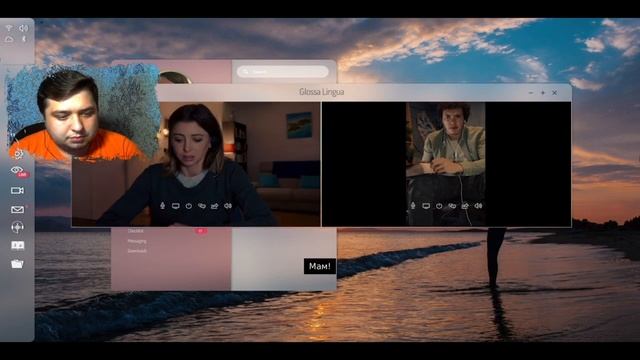Mute the microphone on the woman's video
This screenshot has width=640, height=360.
(x=162, y=206)
